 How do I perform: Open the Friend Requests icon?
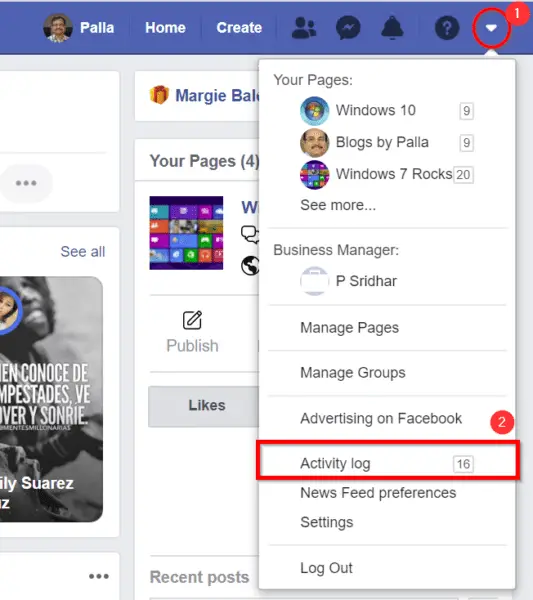pos(304,28)
